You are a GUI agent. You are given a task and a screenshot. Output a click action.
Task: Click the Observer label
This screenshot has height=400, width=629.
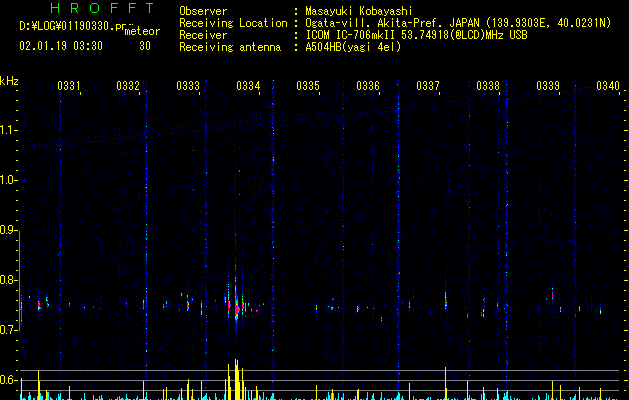pyautogui.click(x=203, y=11)
